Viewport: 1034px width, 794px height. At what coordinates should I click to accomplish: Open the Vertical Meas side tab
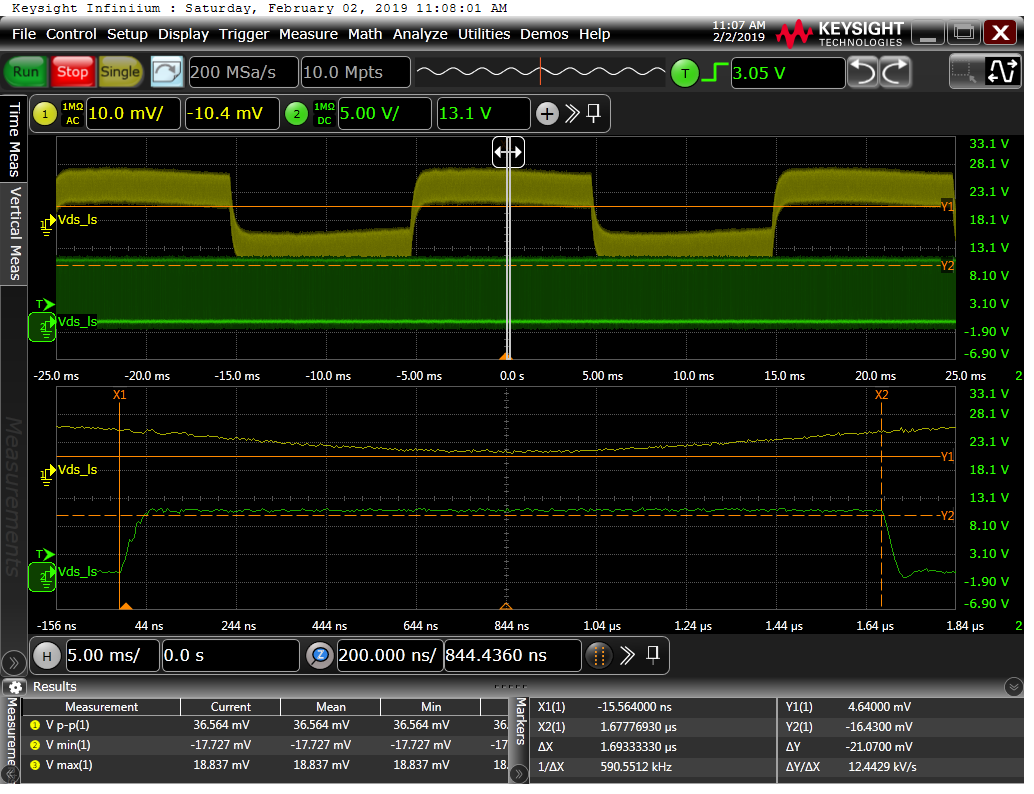click(x=15, y=233)
